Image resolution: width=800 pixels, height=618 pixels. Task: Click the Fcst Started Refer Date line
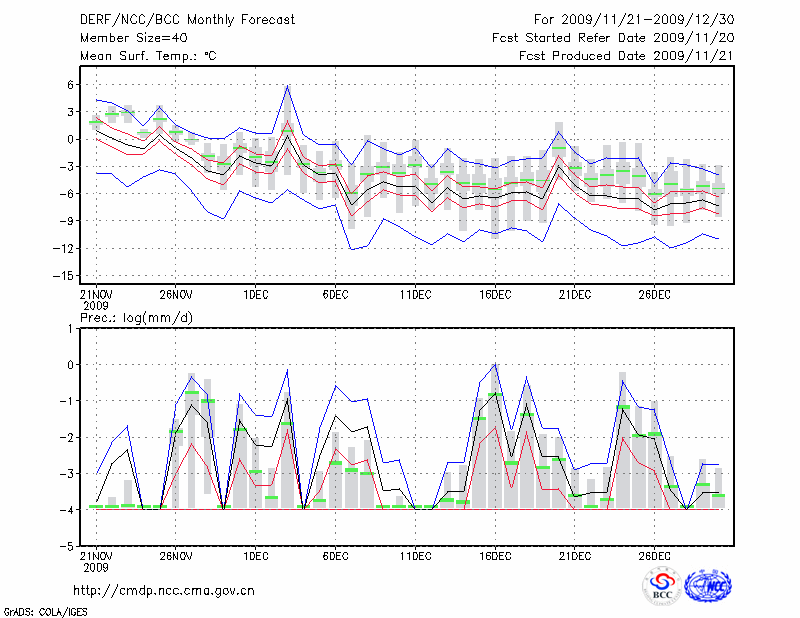[612, 37]
